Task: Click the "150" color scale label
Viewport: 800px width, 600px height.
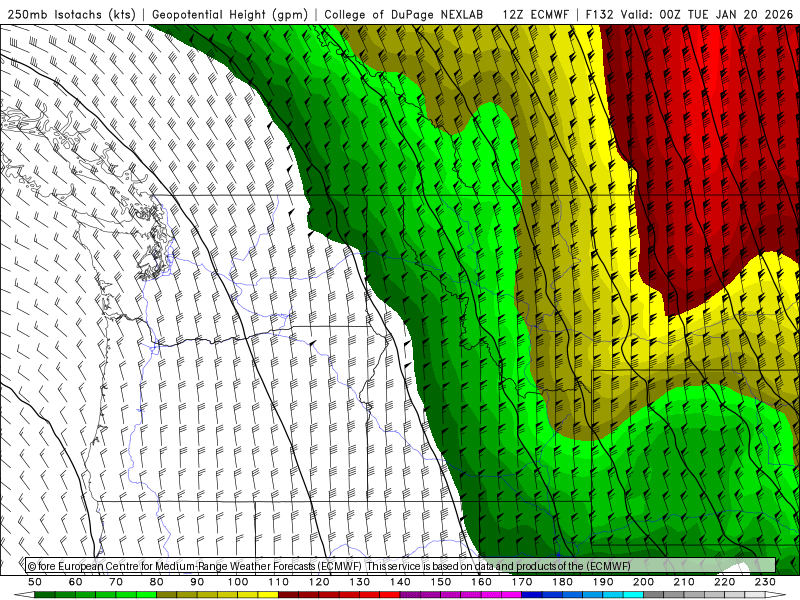Action: tap(441, 582)
